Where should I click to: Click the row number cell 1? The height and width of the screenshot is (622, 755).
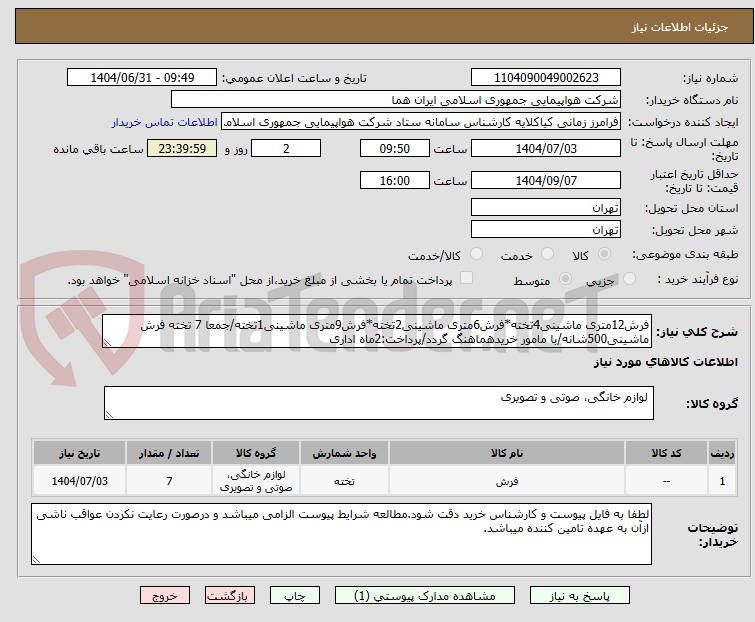[722, 481]
